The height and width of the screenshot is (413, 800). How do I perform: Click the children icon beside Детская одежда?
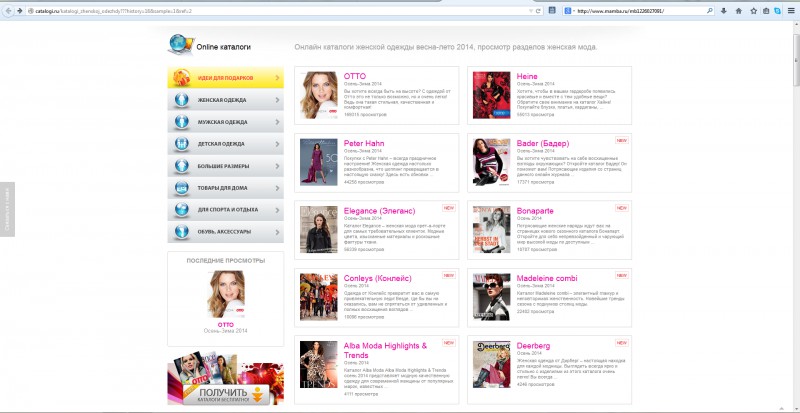(182, 144)
